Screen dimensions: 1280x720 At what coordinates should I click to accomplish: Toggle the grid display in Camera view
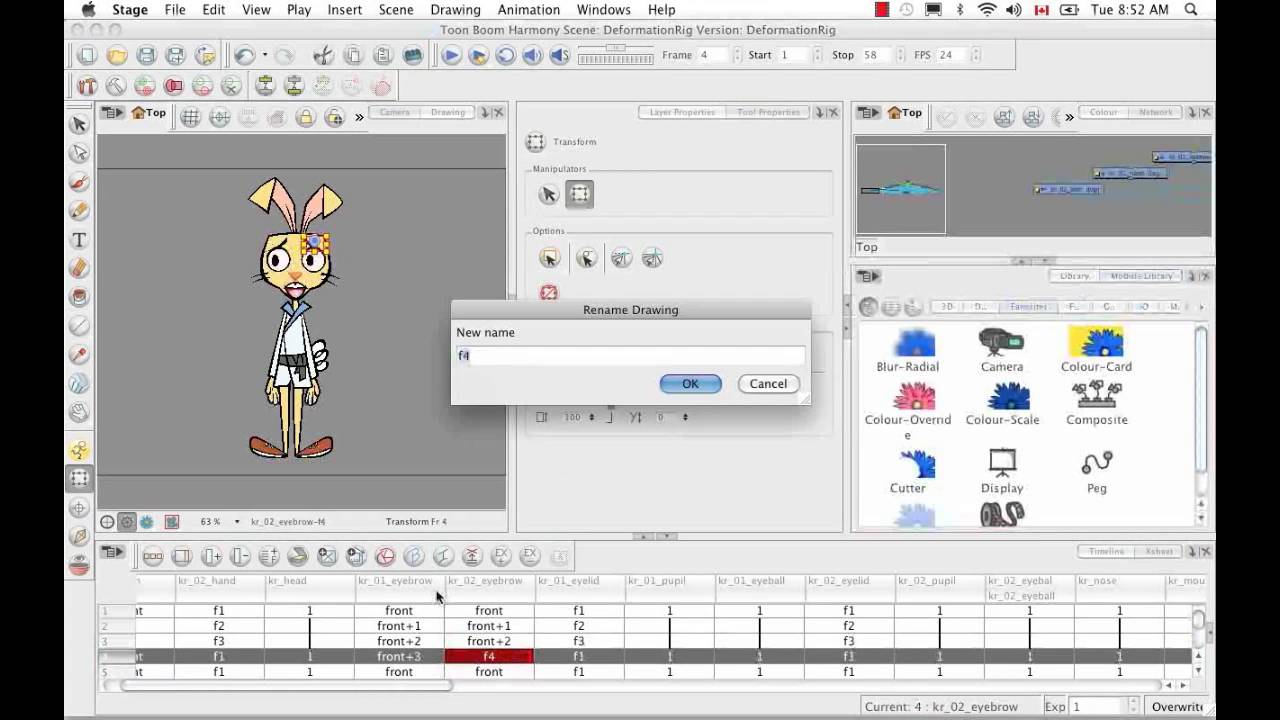pos(190,117)
